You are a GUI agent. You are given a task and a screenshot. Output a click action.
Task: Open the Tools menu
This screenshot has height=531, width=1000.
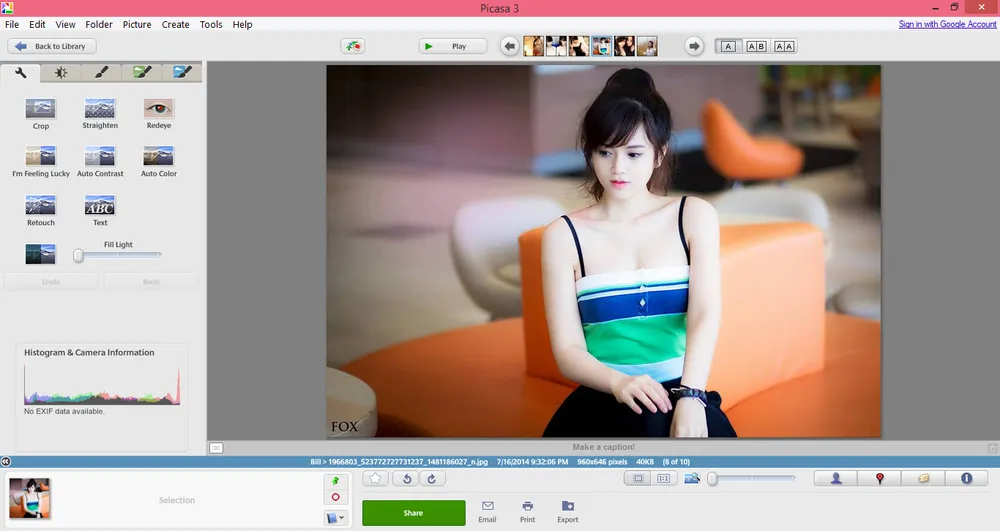click(211, 24)
